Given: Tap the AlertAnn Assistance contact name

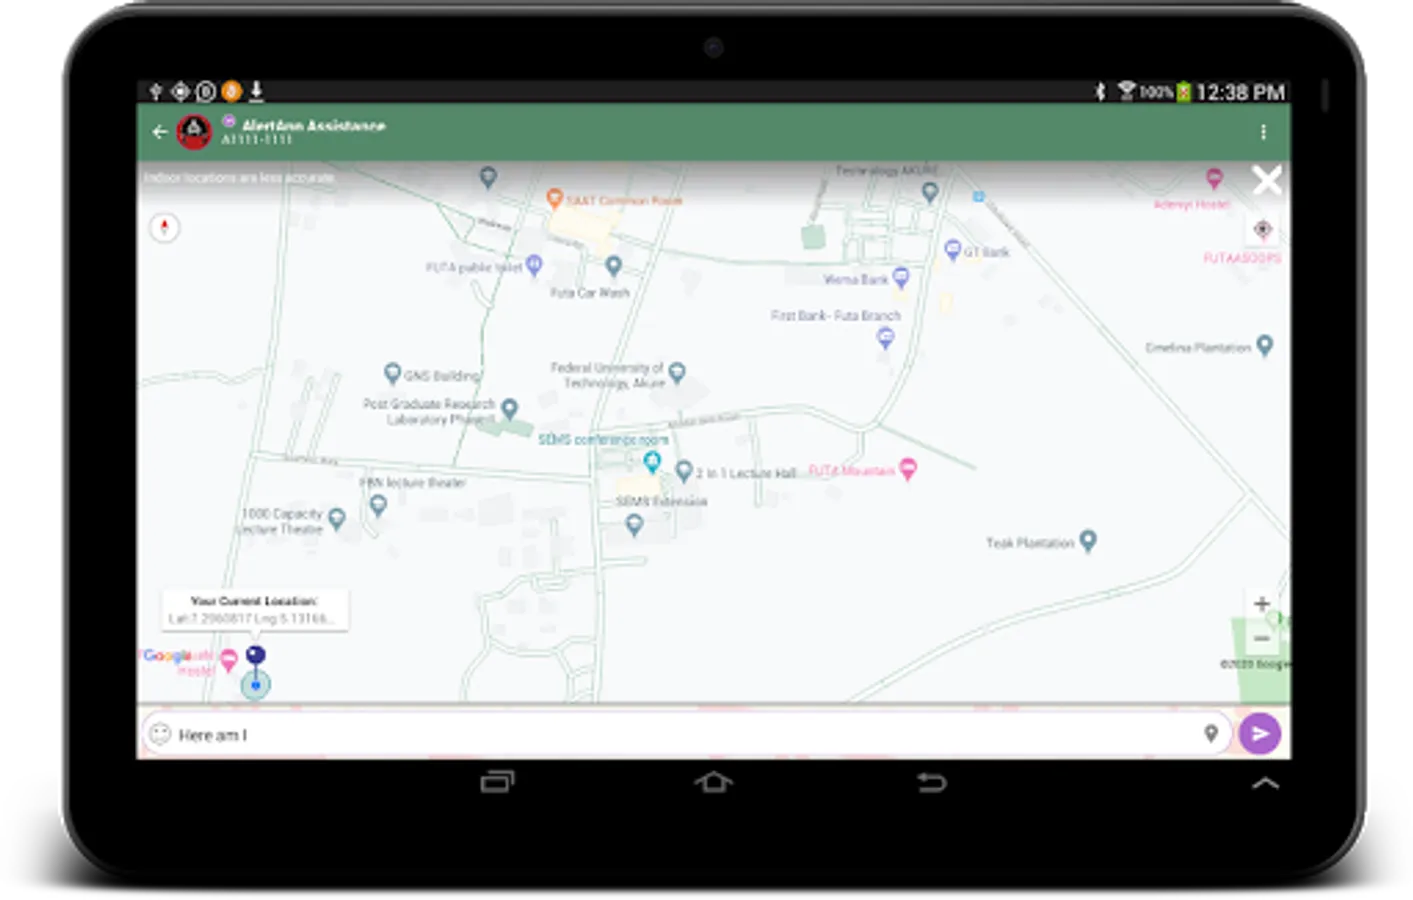Looking at the screenshot, I should 313,125.
